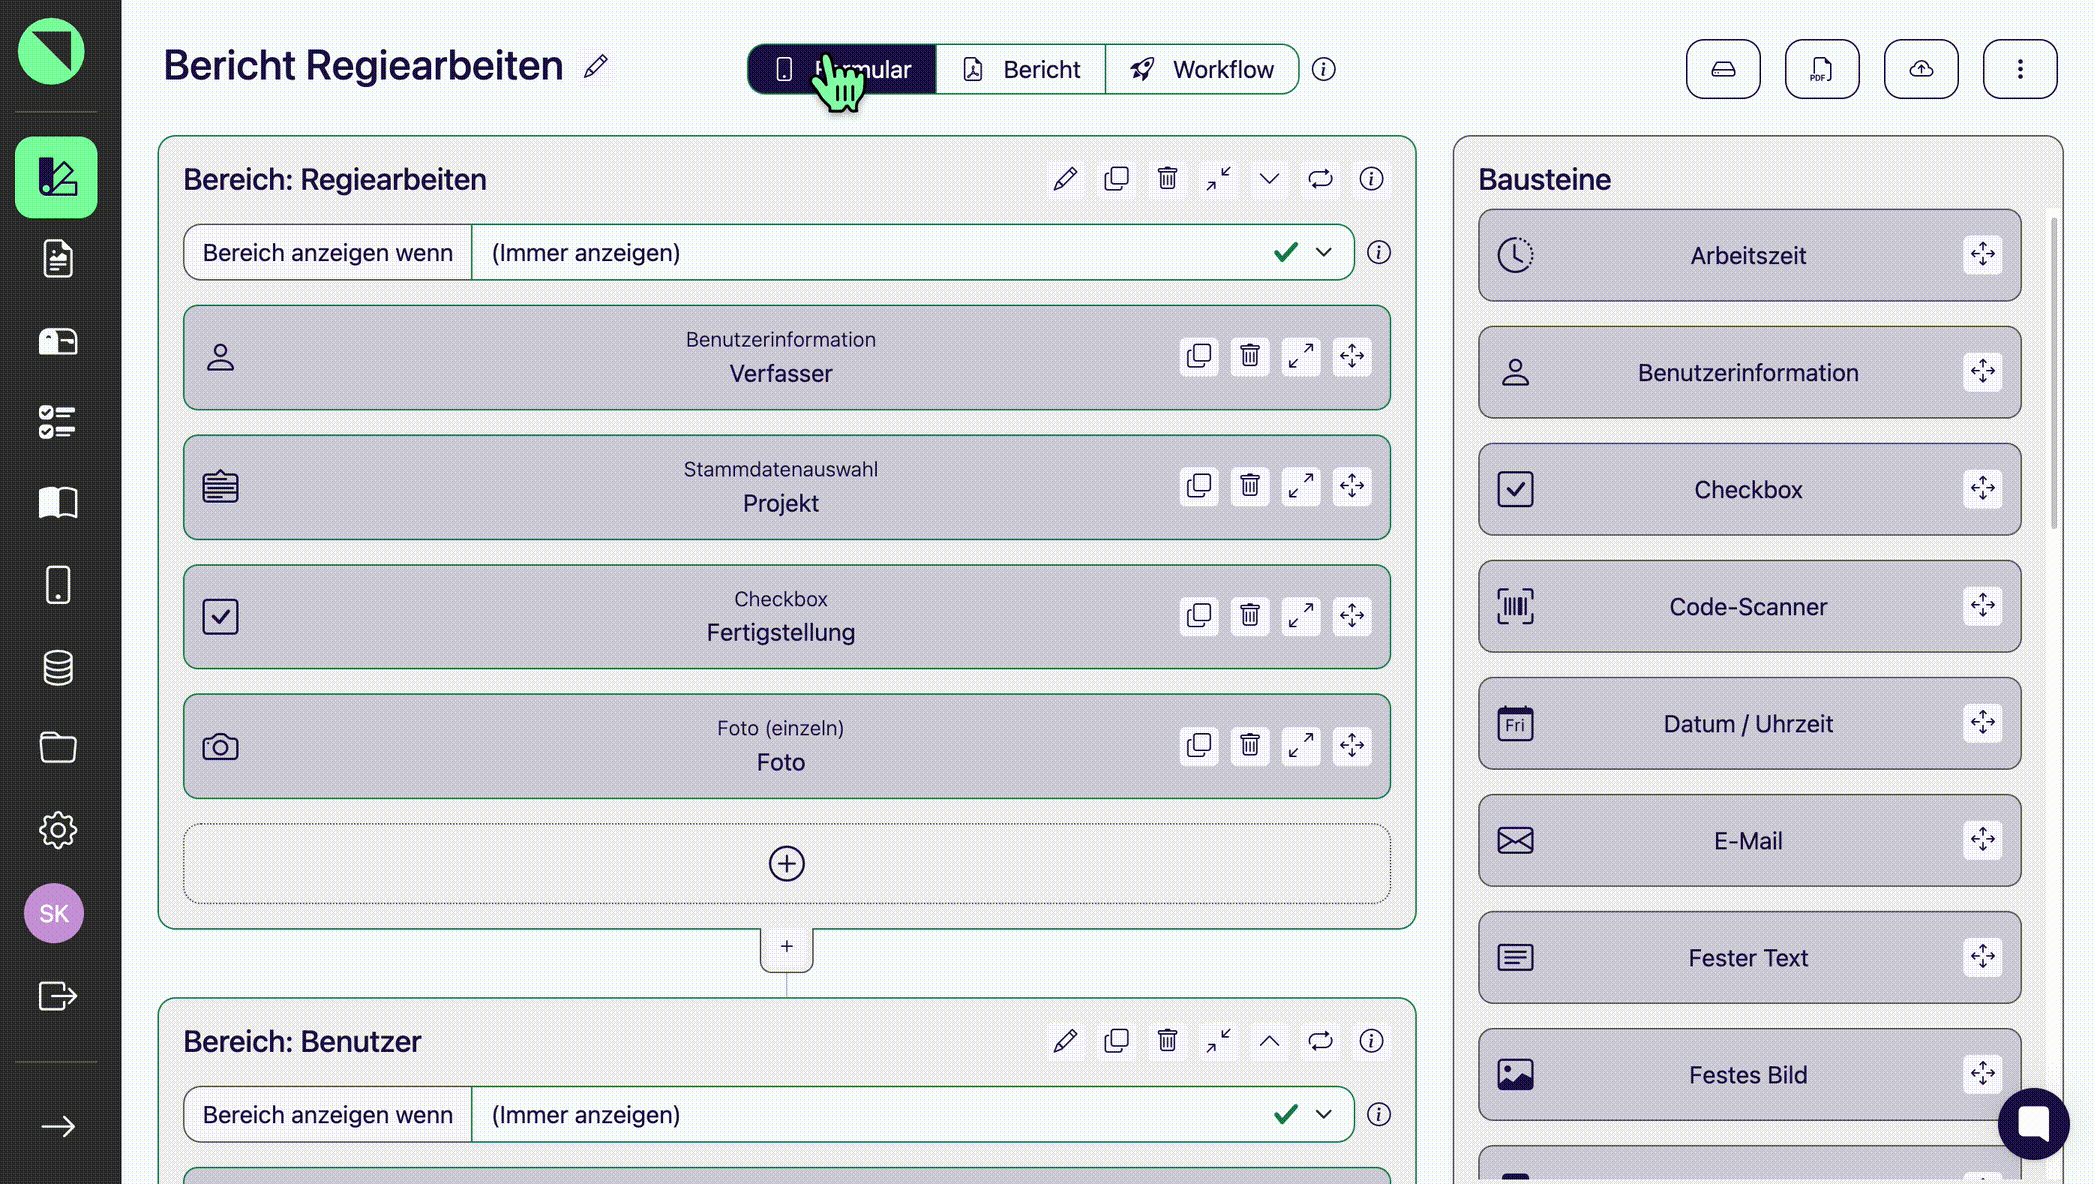Open the settings gear in left sidebar
The image size is (2094, 1184).
(58, 830)
